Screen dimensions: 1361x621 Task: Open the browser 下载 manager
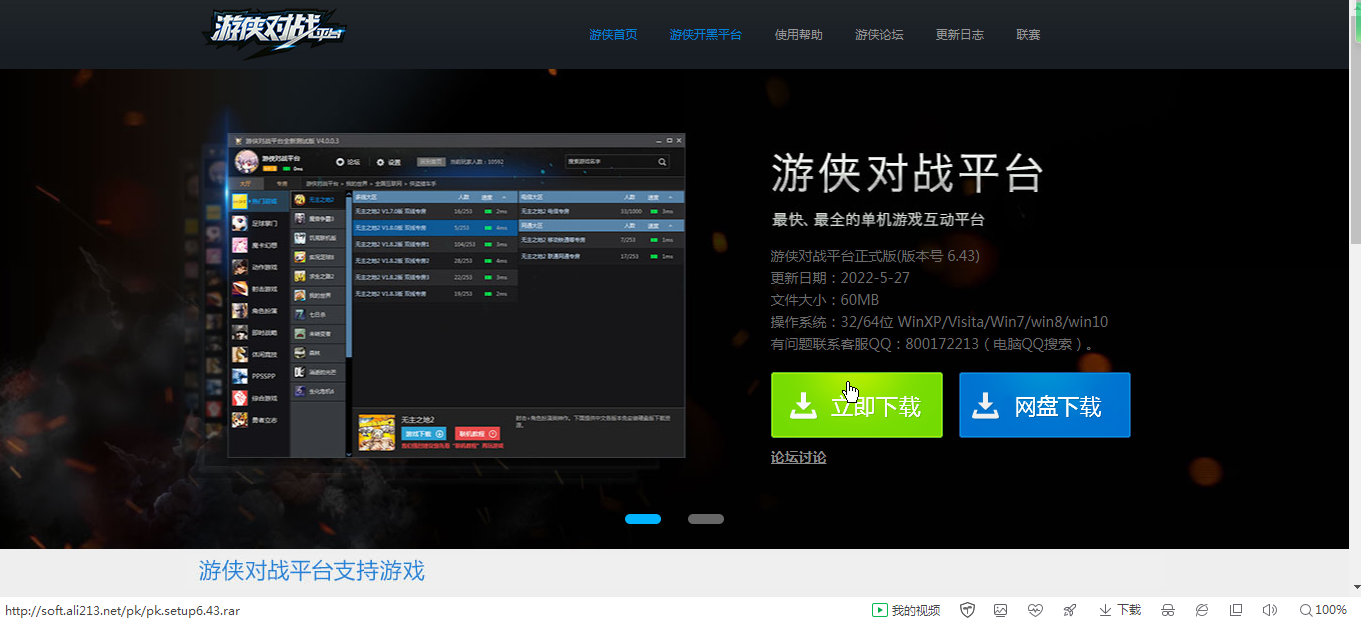(1120, 610)
